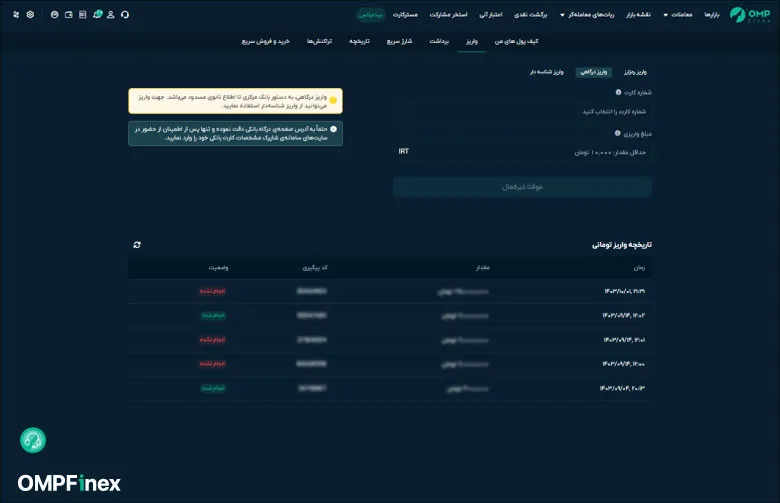The height and width of the screenshot is (503, 780).
Task: Click the وضعیت column header
Action: [x=218, y=268]
